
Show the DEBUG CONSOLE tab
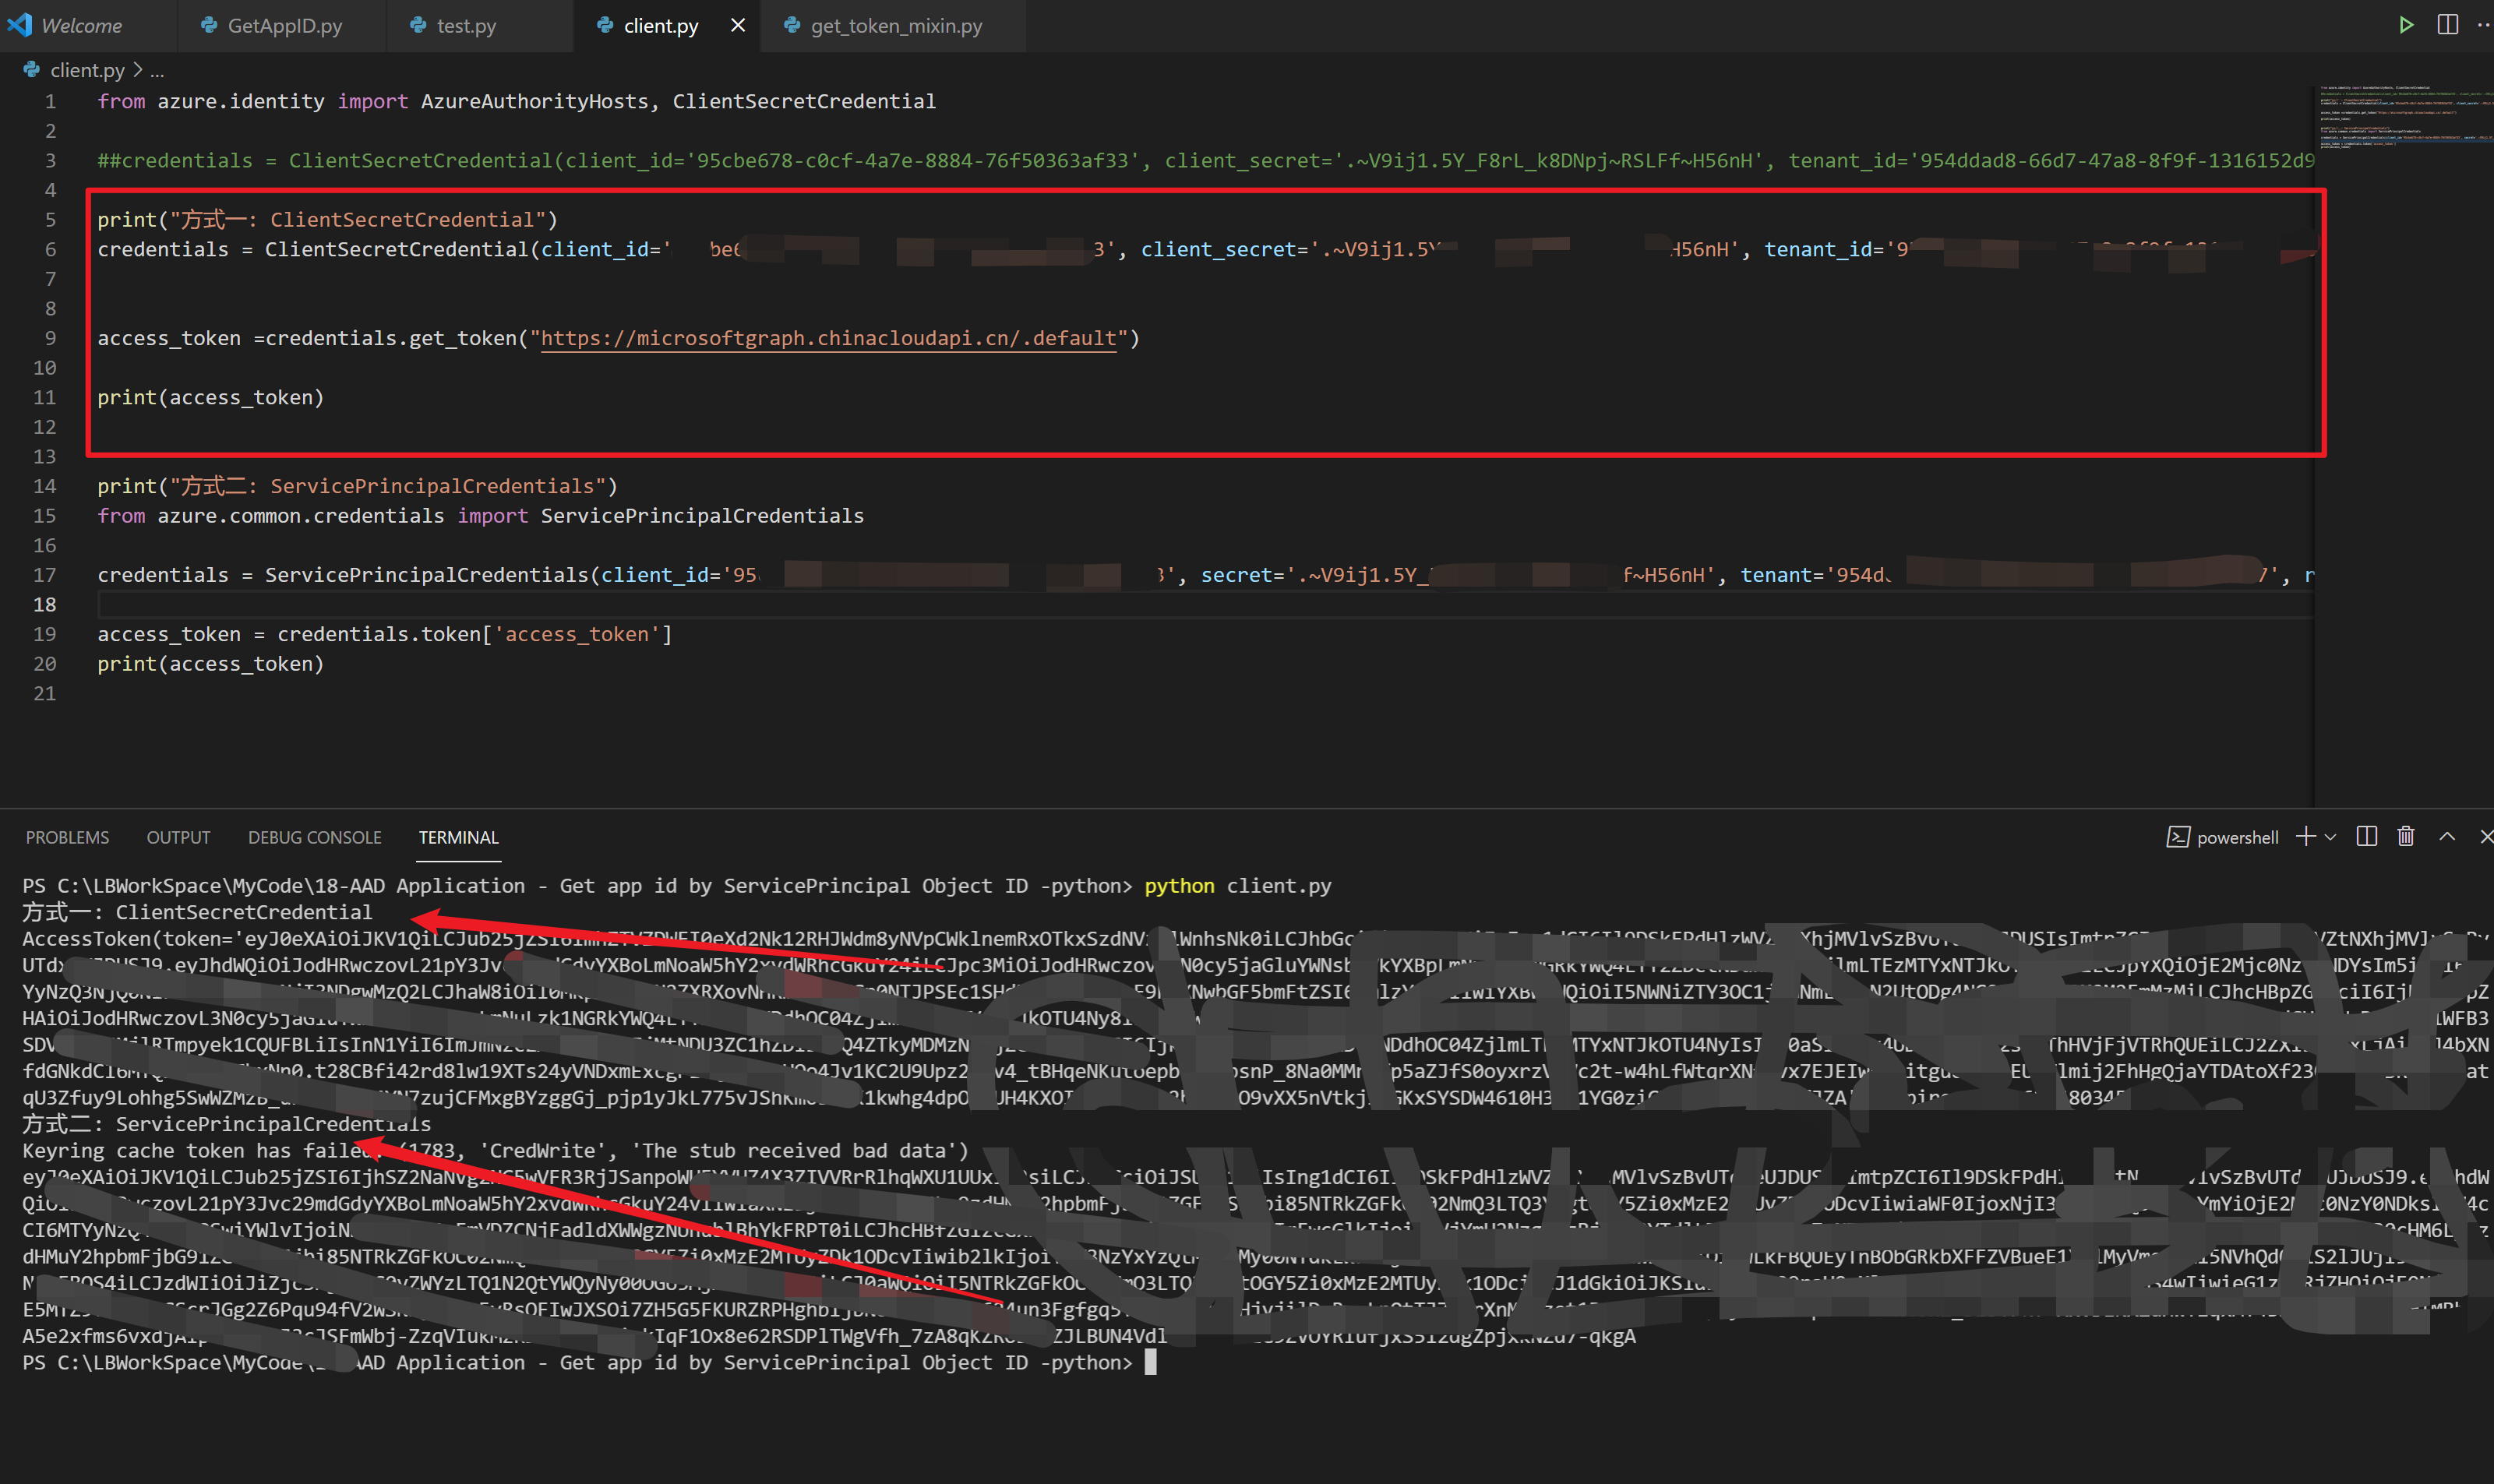pyautogui.click(x=314, y=837)
